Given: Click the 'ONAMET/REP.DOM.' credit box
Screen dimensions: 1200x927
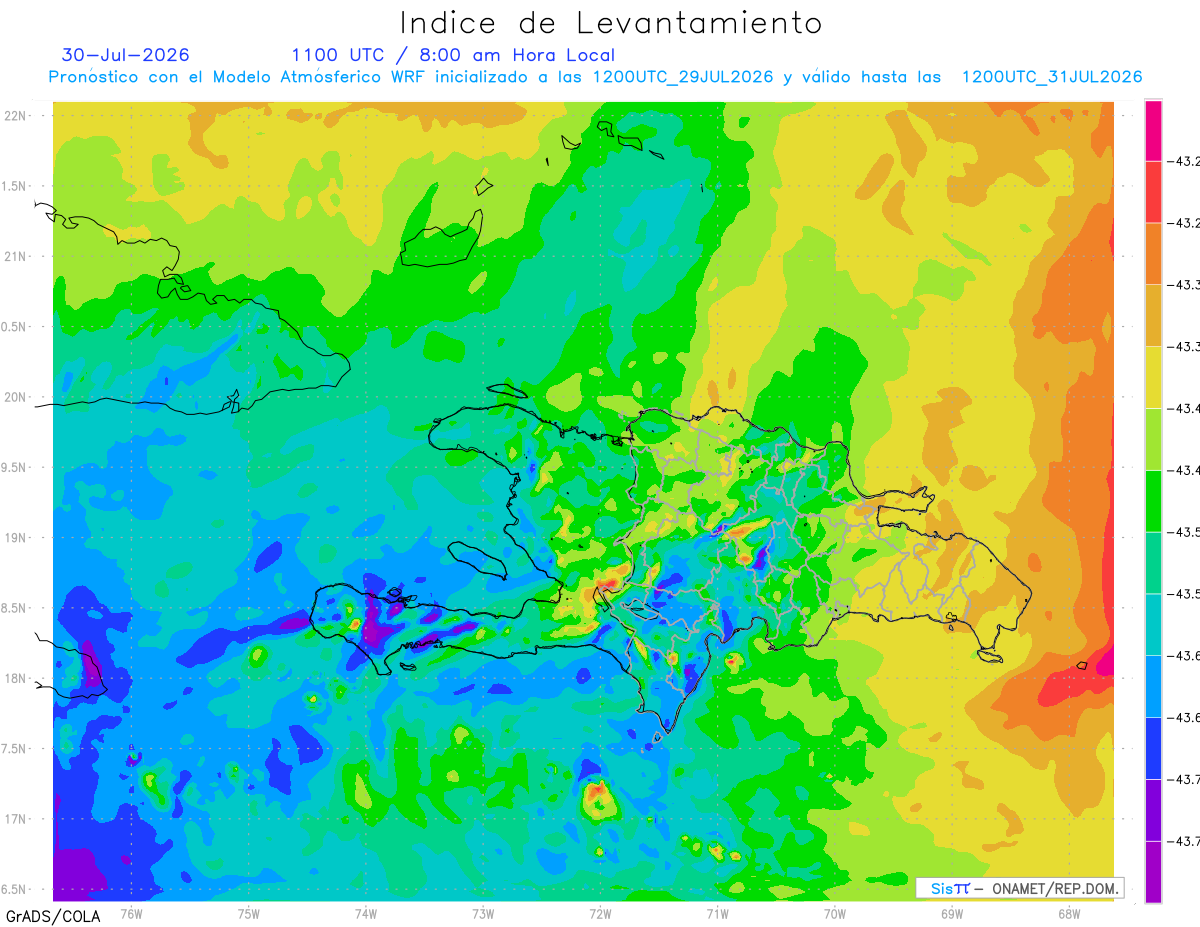Looking at the screenshot, I should 1020,888.
